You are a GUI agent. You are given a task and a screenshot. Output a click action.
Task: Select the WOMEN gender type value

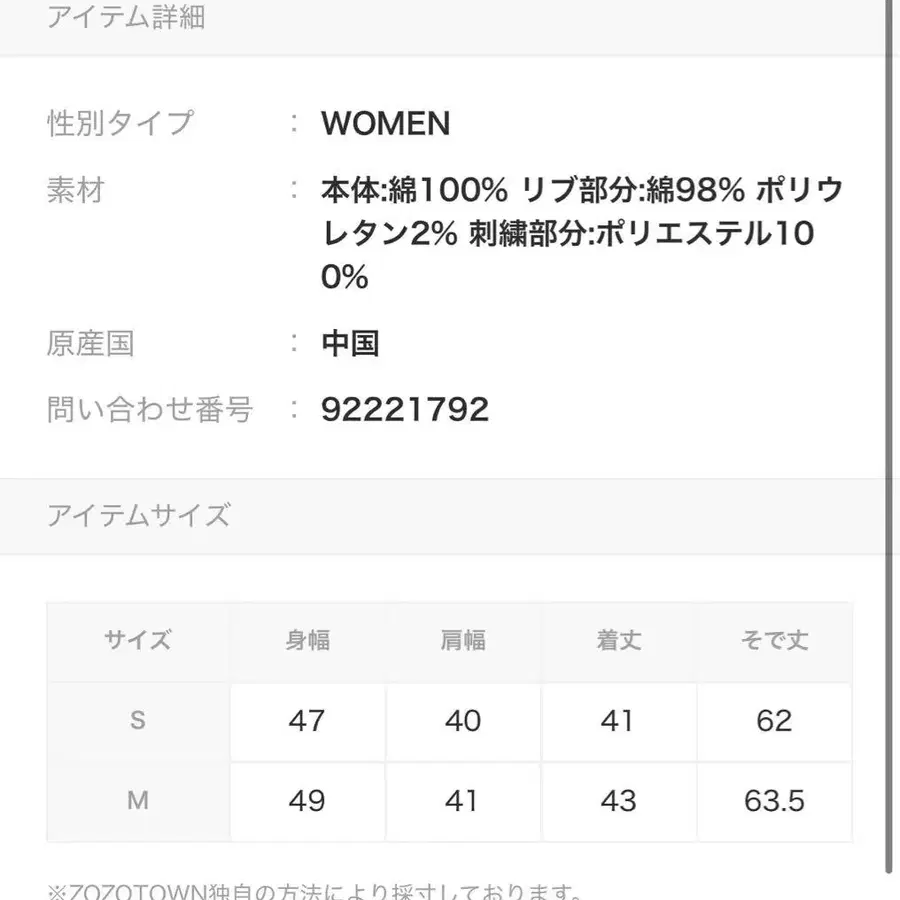(385, 124)
